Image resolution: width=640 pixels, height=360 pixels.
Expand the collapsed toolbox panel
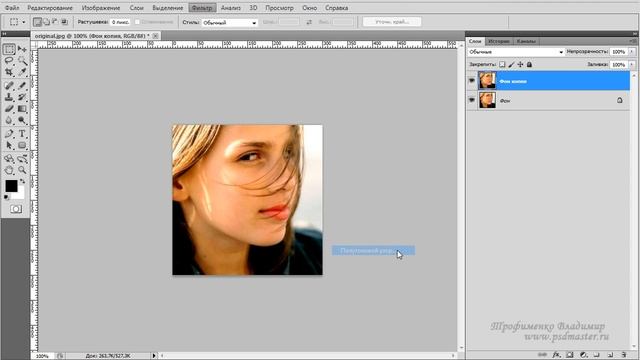pyautogui.click(x=4, y=34)
